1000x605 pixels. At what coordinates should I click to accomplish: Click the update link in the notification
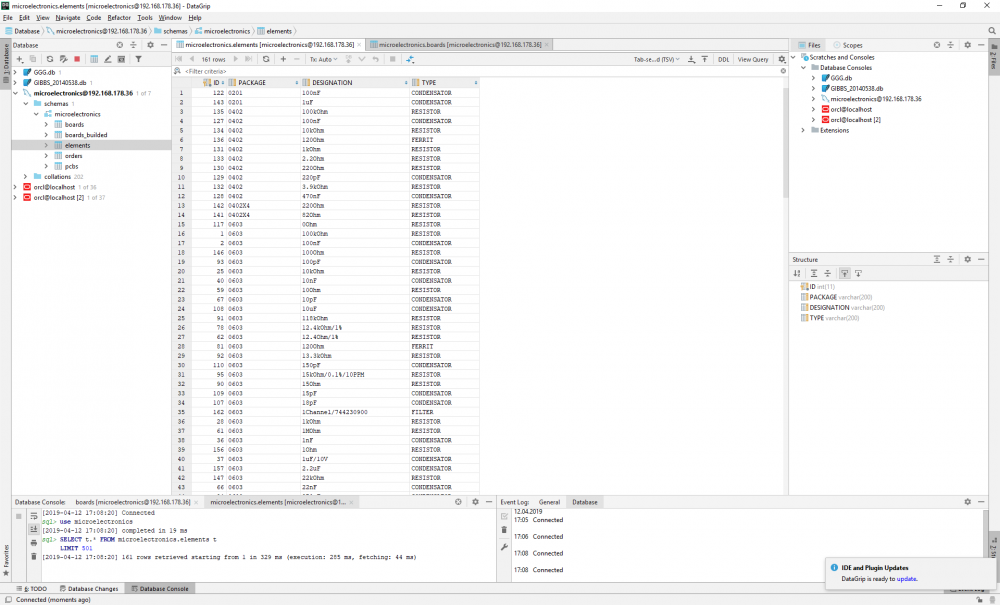[906, 579]
